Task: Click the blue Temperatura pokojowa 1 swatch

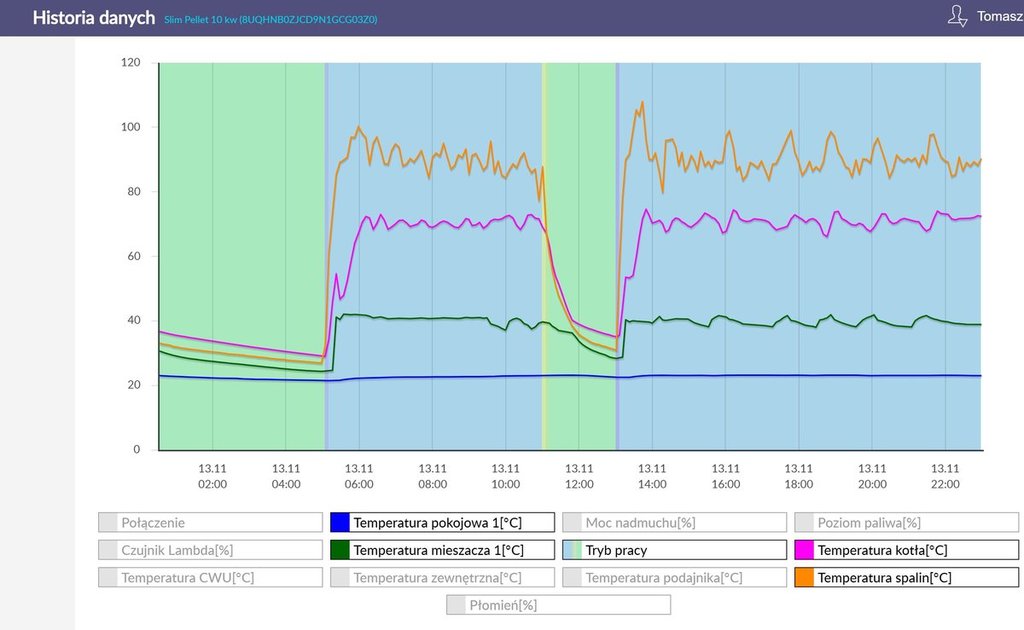Action: [340, 522]
